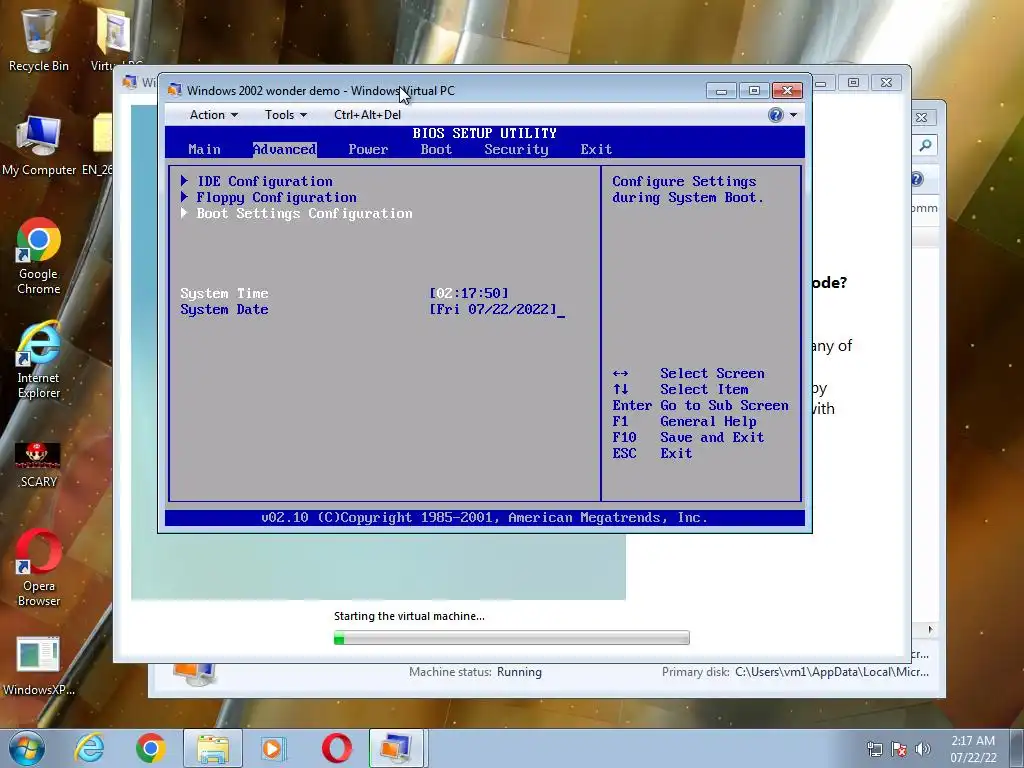Click Windows Virtual PC taskbar icon
Viewport: 1024px width, 768px height.
tap(397, 748)
